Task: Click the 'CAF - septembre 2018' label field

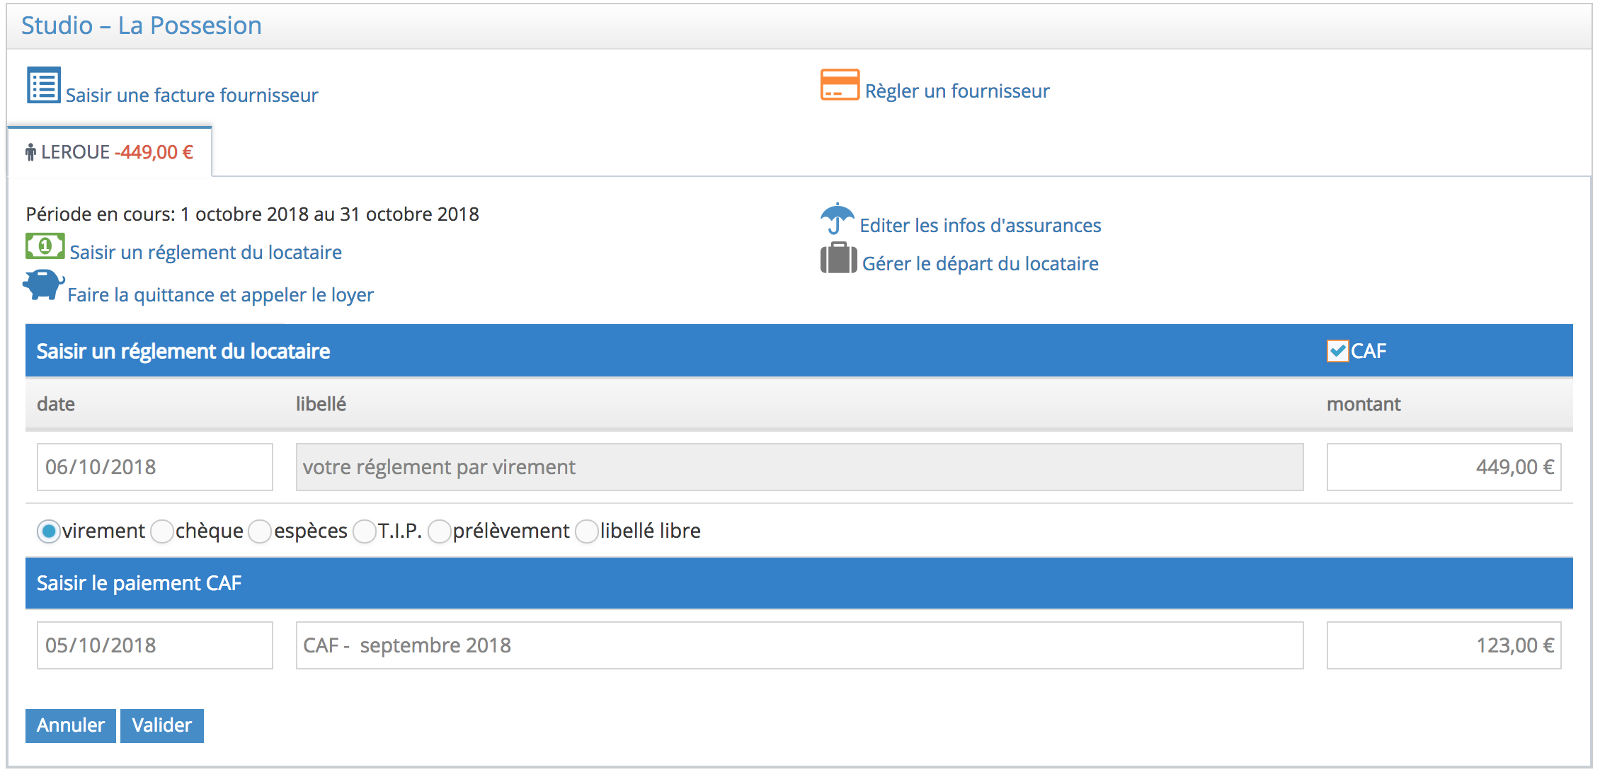Action: [800, 646]
